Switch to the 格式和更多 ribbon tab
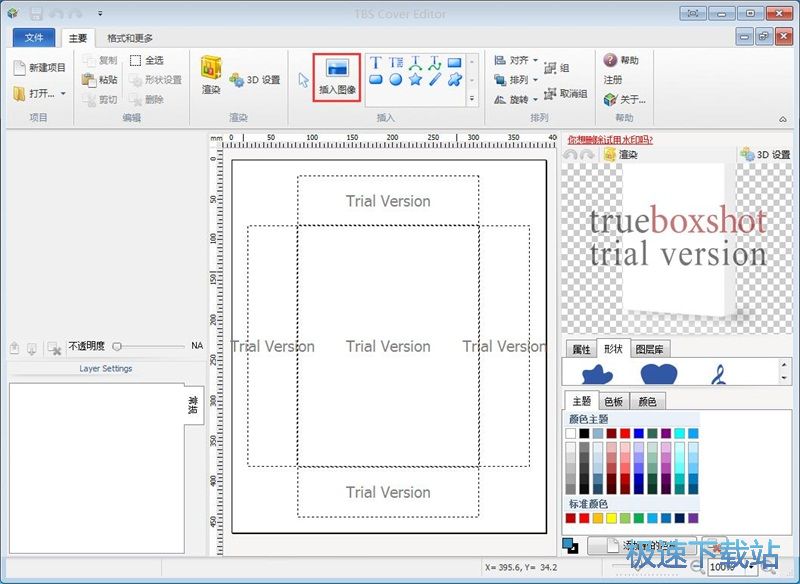Screen dimensions: 800x584 (131, 38)
